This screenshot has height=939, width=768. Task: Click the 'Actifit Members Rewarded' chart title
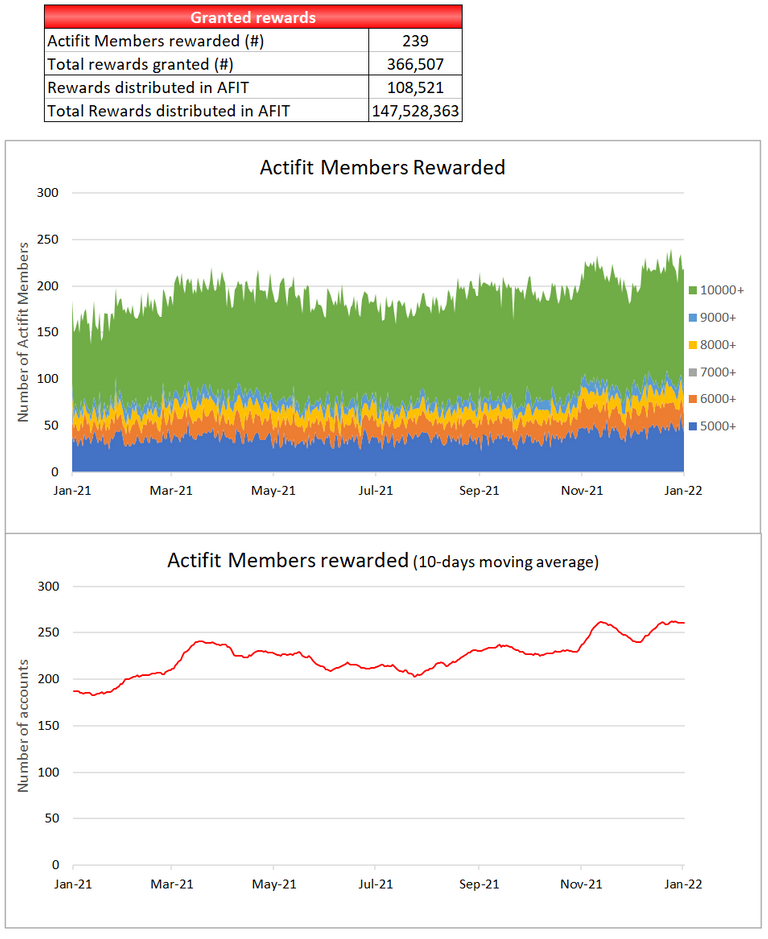[x=382, y=167]
